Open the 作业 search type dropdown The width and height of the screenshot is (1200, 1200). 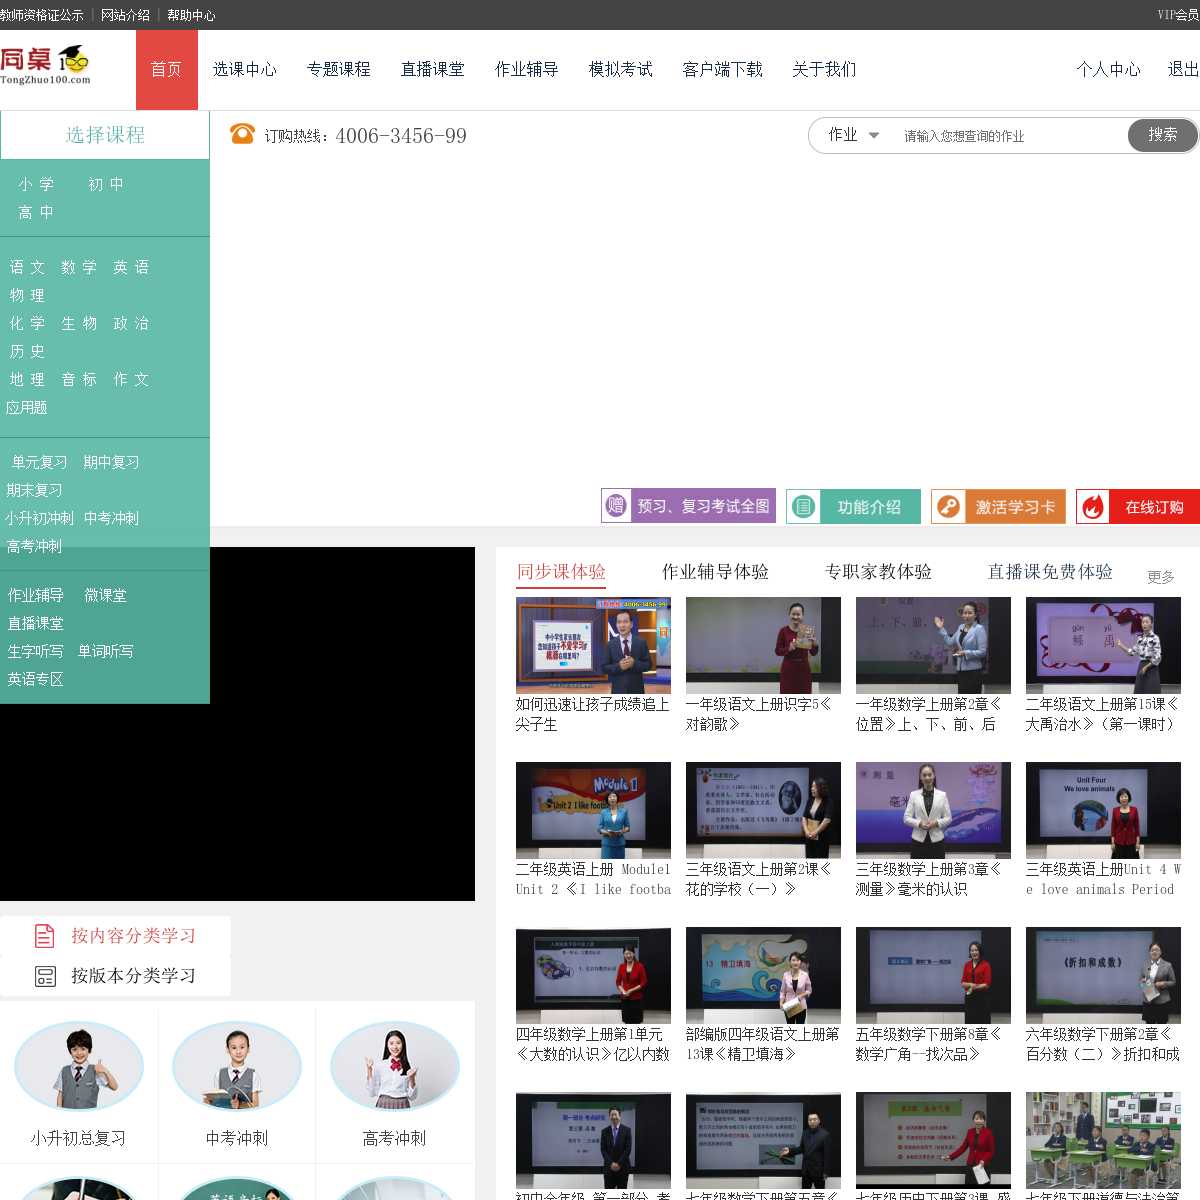pyautogui.click(x=853, y=135)
